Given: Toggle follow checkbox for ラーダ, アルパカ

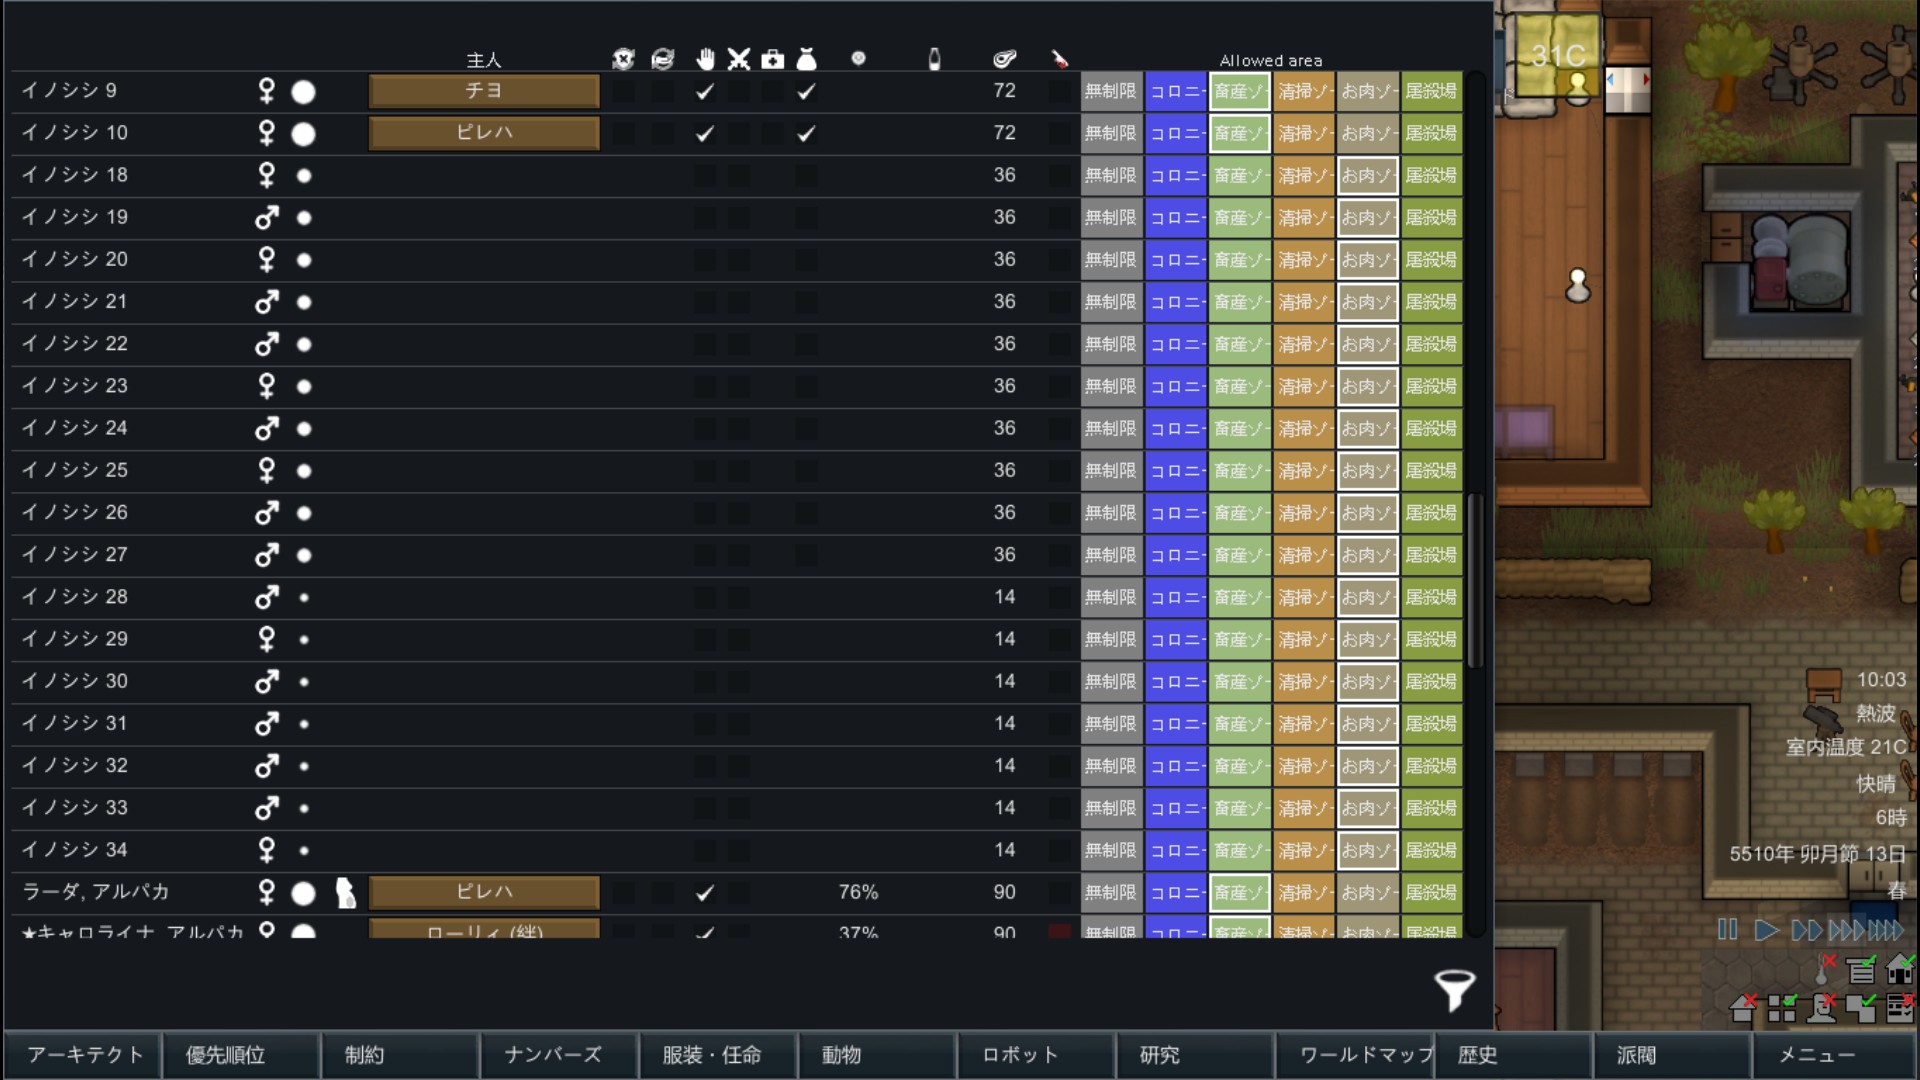Looking at the screenshot, I should (705, 892).
